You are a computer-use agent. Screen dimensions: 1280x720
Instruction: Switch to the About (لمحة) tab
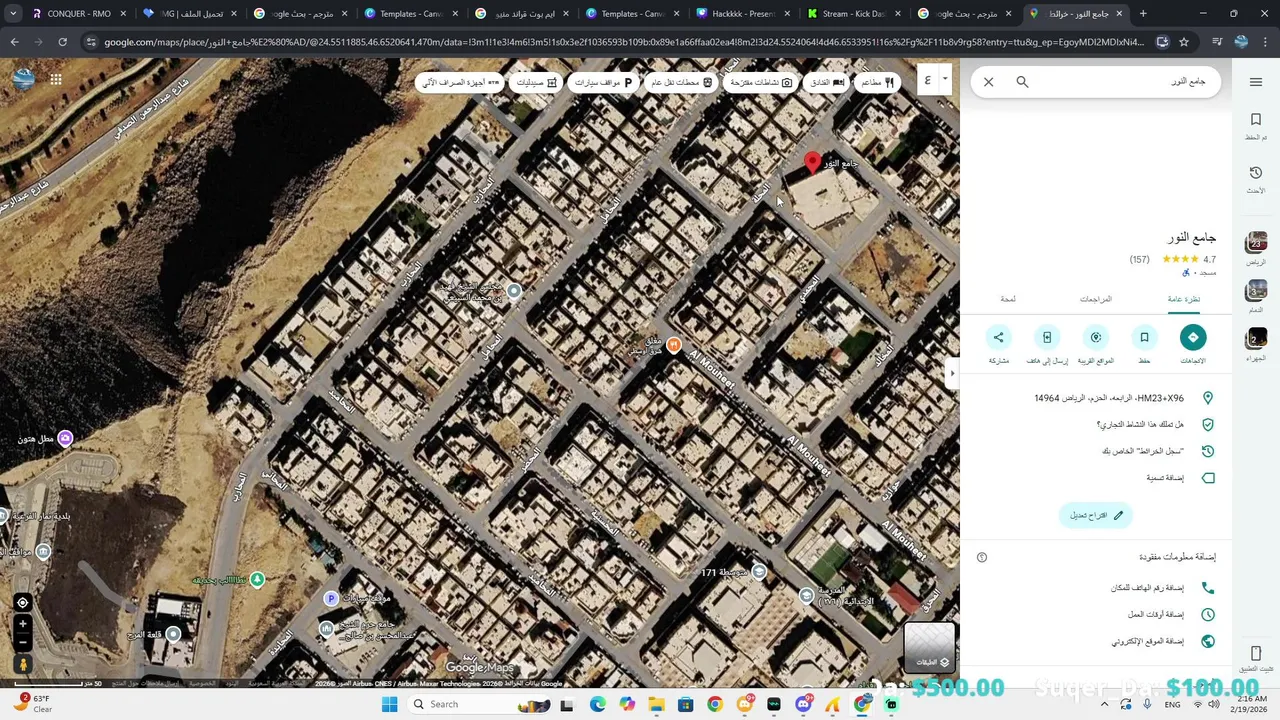click(1008, 299)
